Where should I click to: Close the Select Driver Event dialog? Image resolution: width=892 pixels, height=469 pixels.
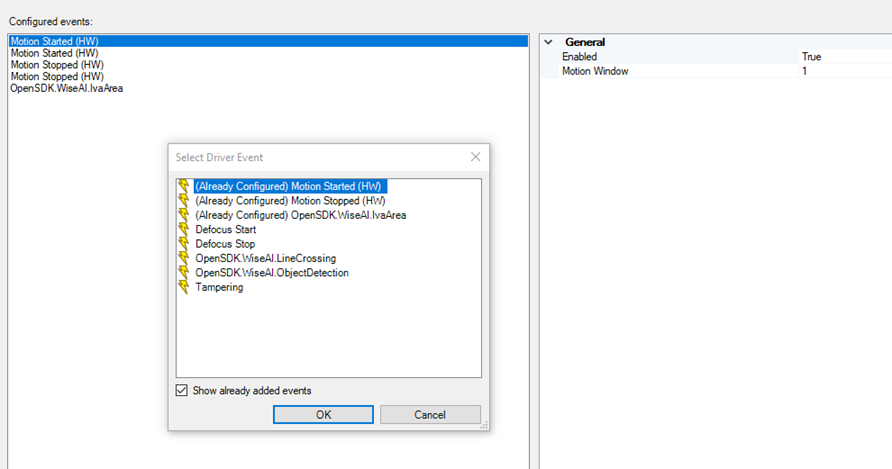click(476, 157)
